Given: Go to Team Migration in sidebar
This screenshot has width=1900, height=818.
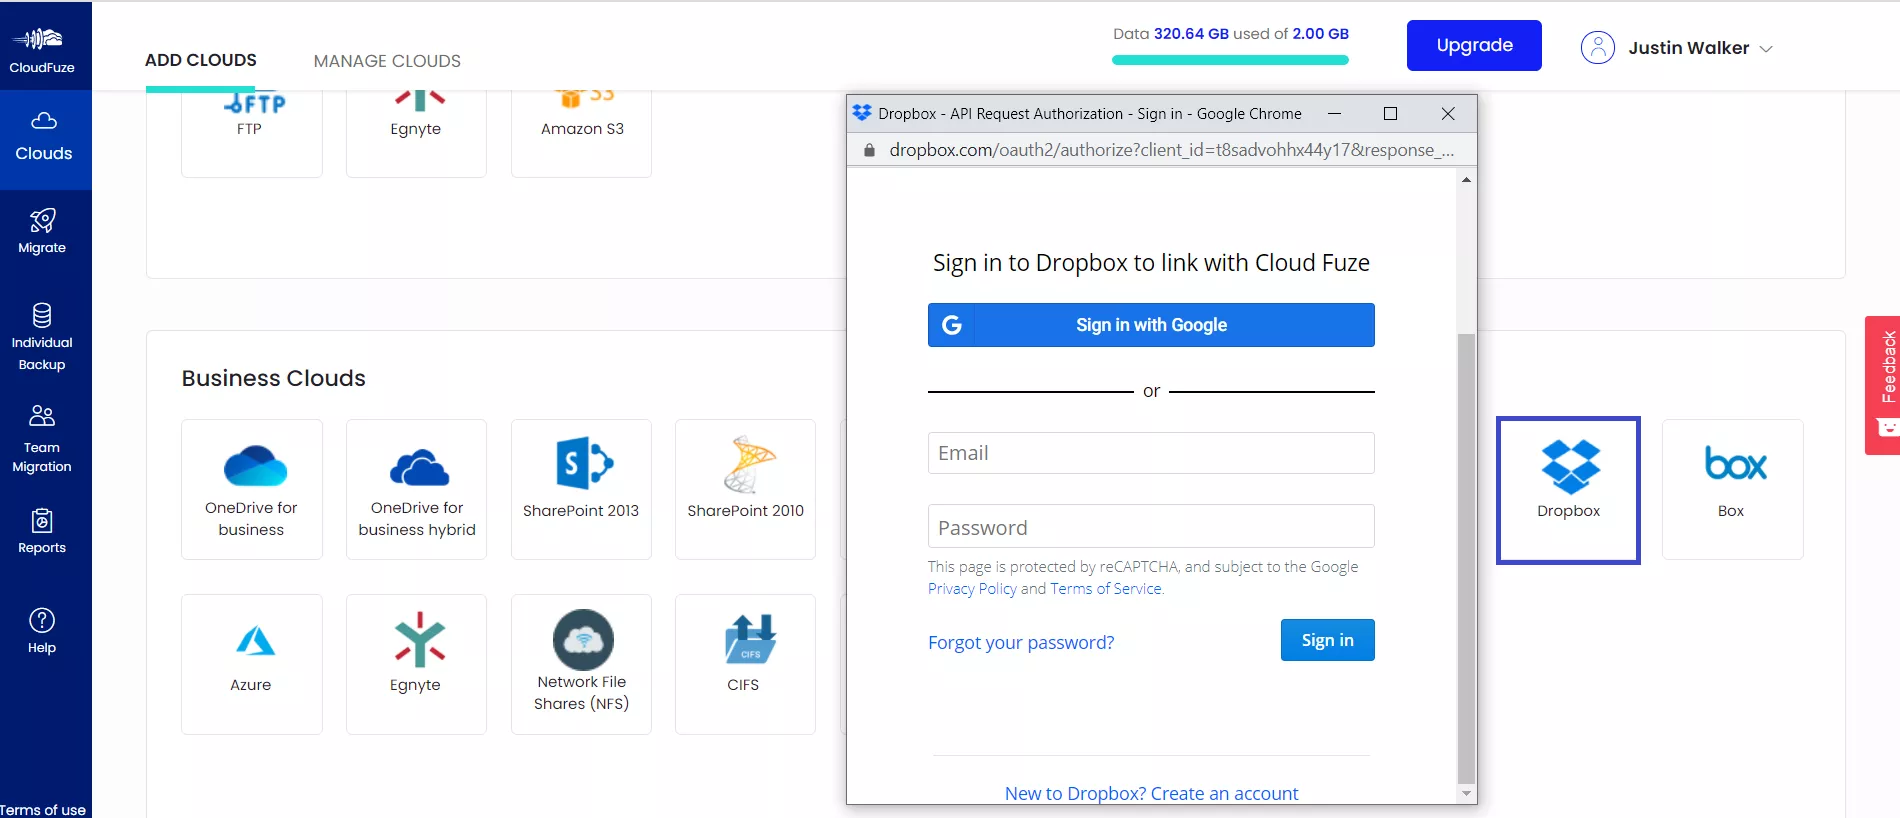Looking at the screenshot, I should click(42, 438).
